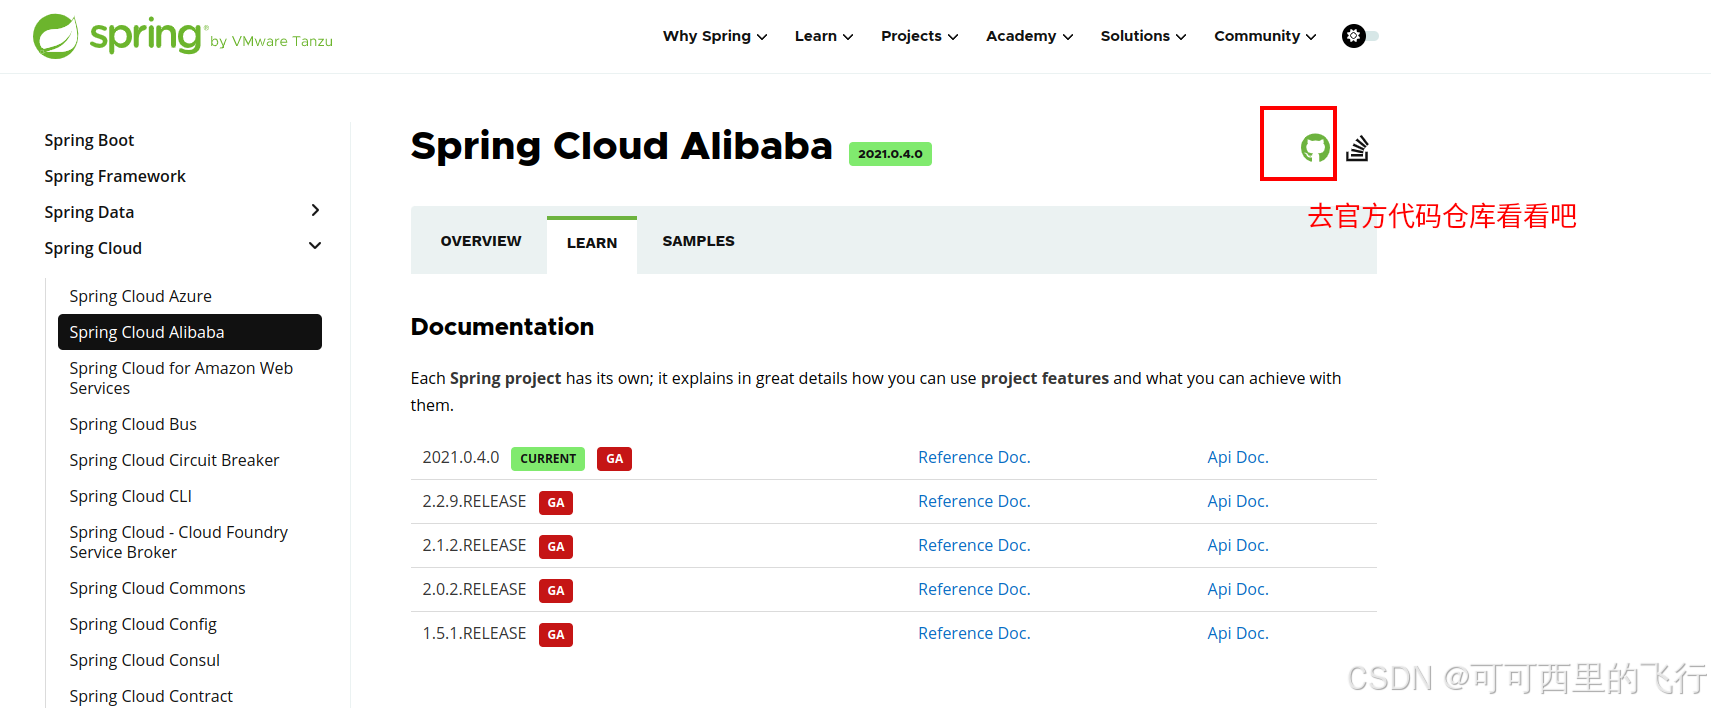Click the green 2021.0.4.0 version badge

click(890, 154)
